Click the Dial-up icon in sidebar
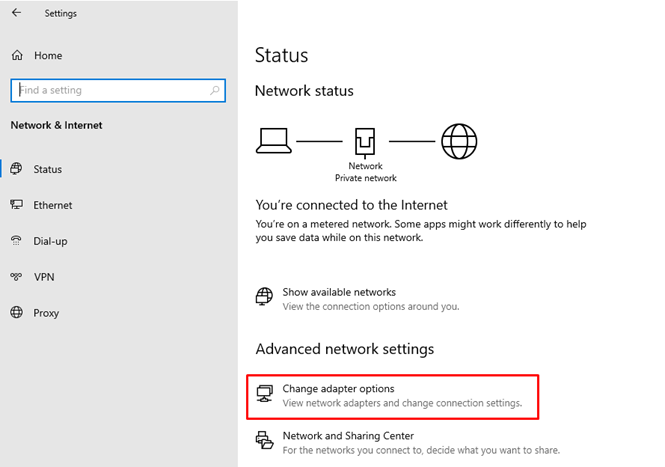This screenshot has height=467, width=665. click(x=17, y=241)
